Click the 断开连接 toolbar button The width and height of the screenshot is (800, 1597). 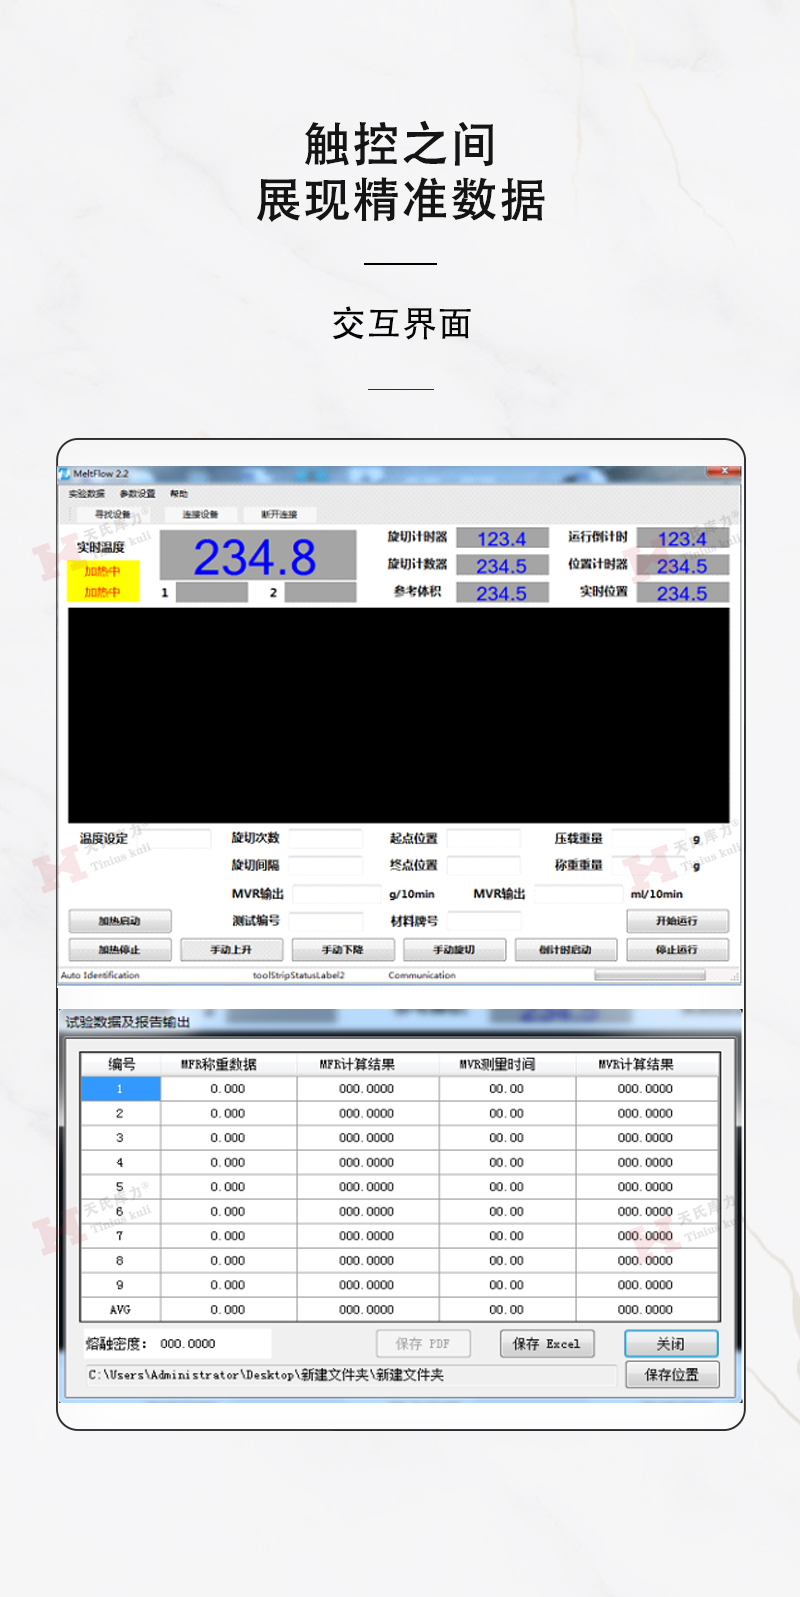(x=279, y=514)
